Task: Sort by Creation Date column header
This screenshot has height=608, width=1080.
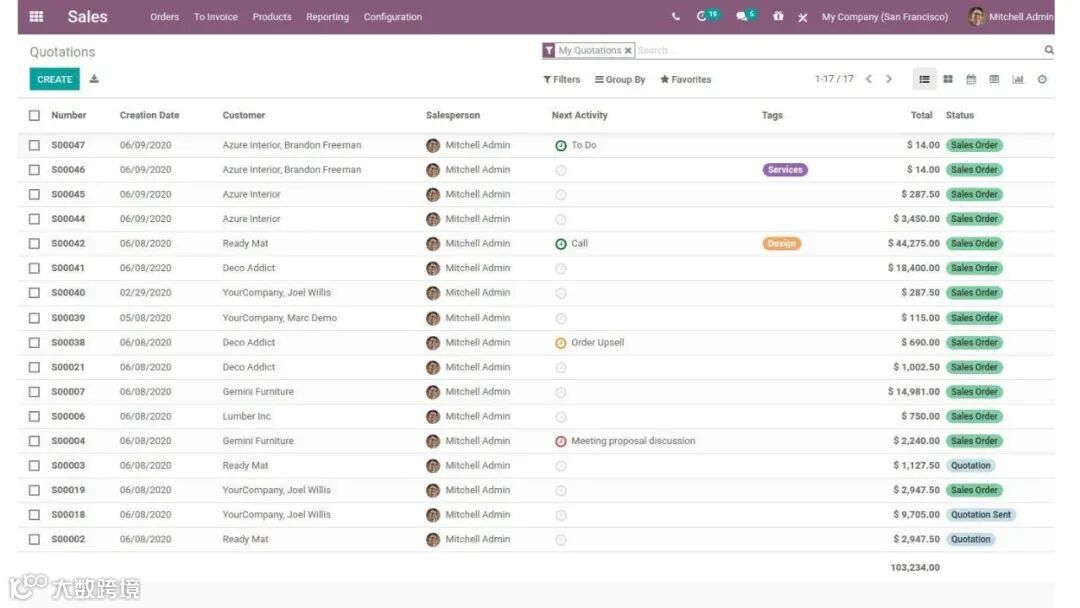Action: point(149,115)
